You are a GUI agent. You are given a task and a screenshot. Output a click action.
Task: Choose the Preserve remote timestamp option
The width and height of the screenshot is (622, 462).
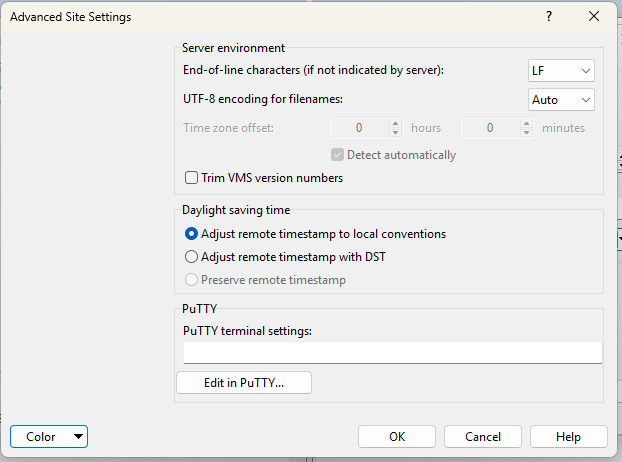tap(192, 280)
